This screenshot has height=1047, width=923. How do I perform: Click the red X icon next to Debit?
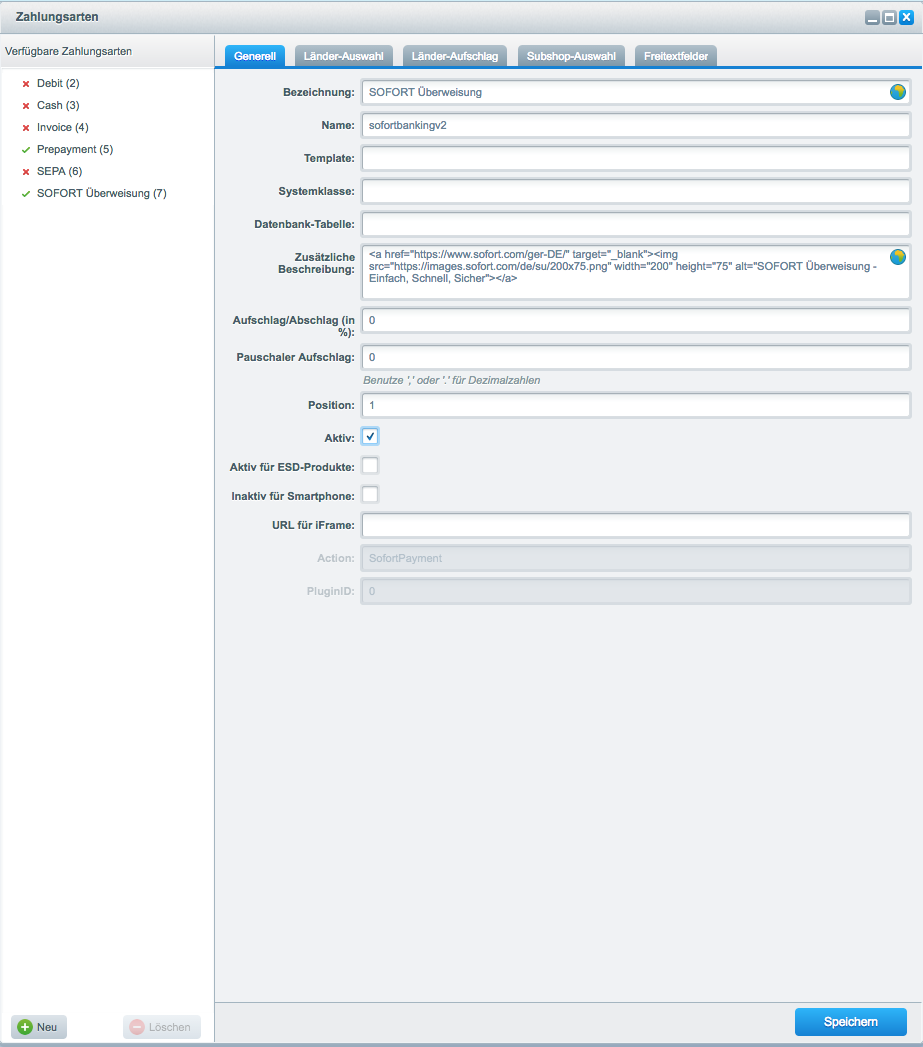[26, 83]
